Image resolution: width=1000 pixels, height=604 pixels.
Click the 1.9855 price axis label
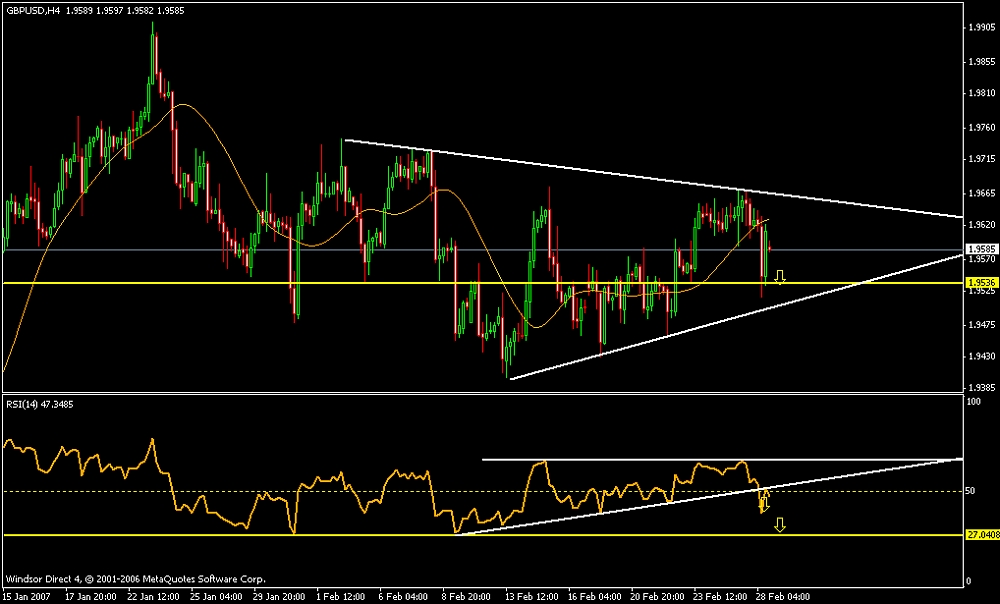point(981,62)
